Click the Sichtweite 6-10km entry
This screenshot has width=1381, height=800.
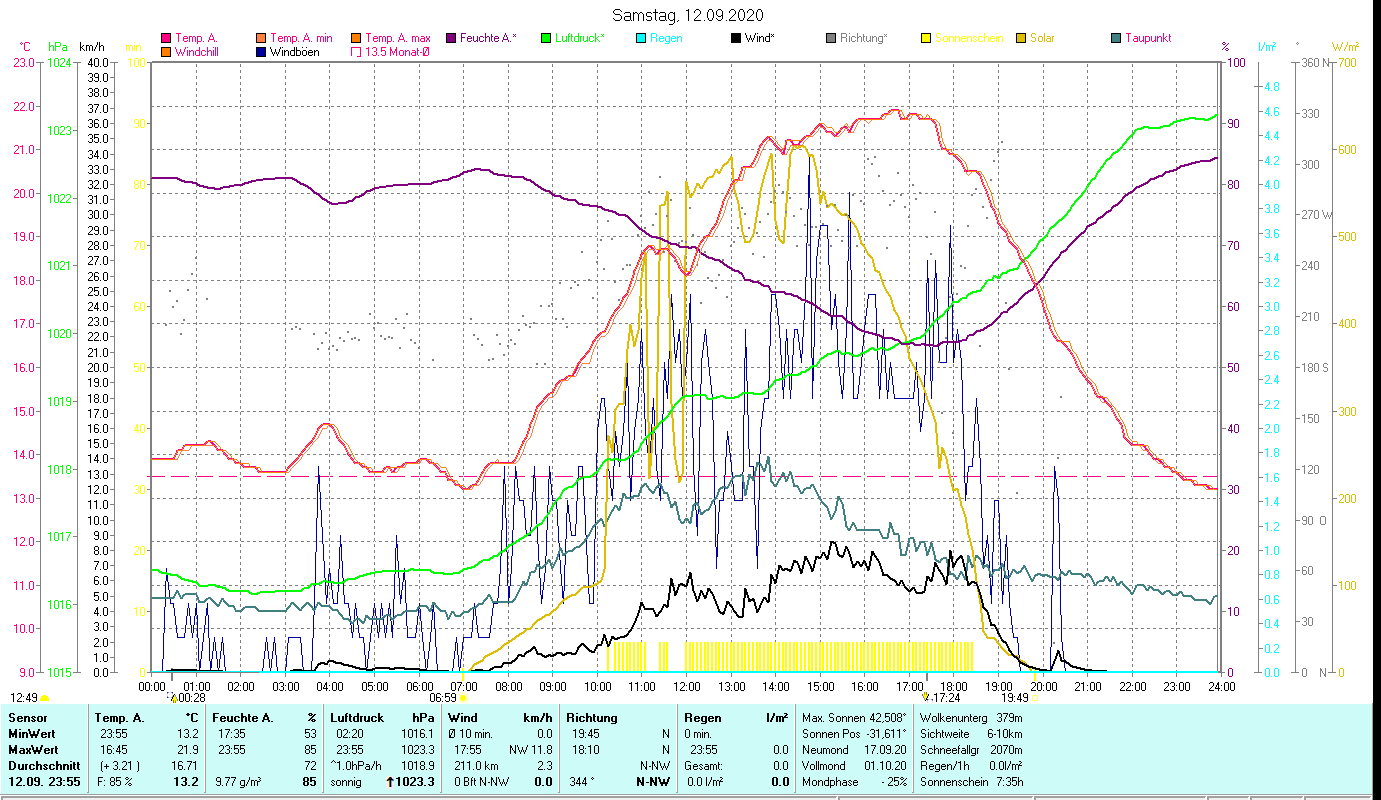(971, 734)
